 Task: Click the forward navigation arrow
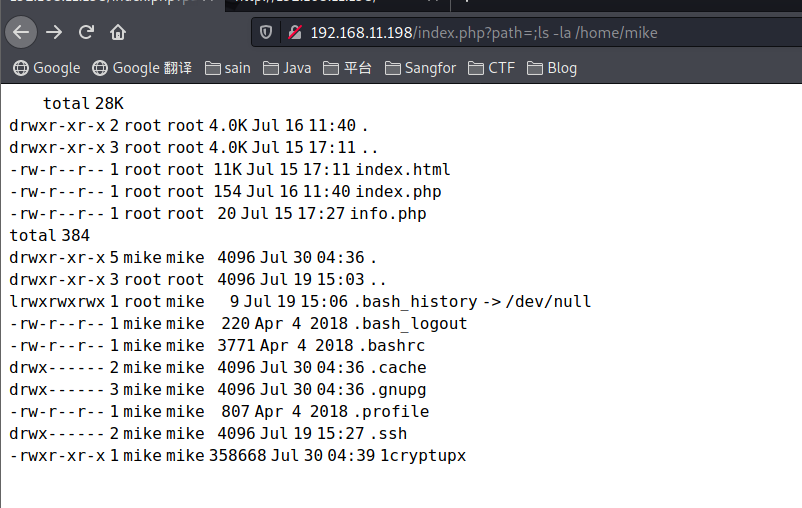(x=54, y=32)
